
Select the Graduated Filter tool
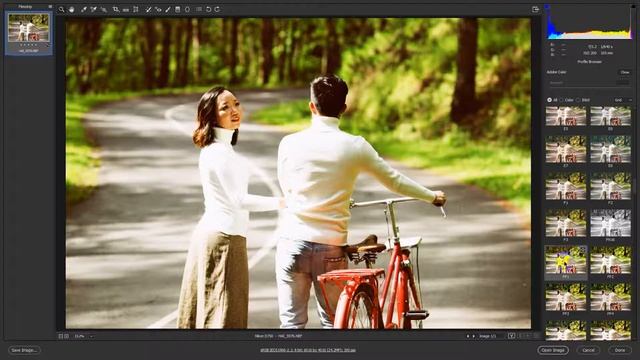(178, 9)
